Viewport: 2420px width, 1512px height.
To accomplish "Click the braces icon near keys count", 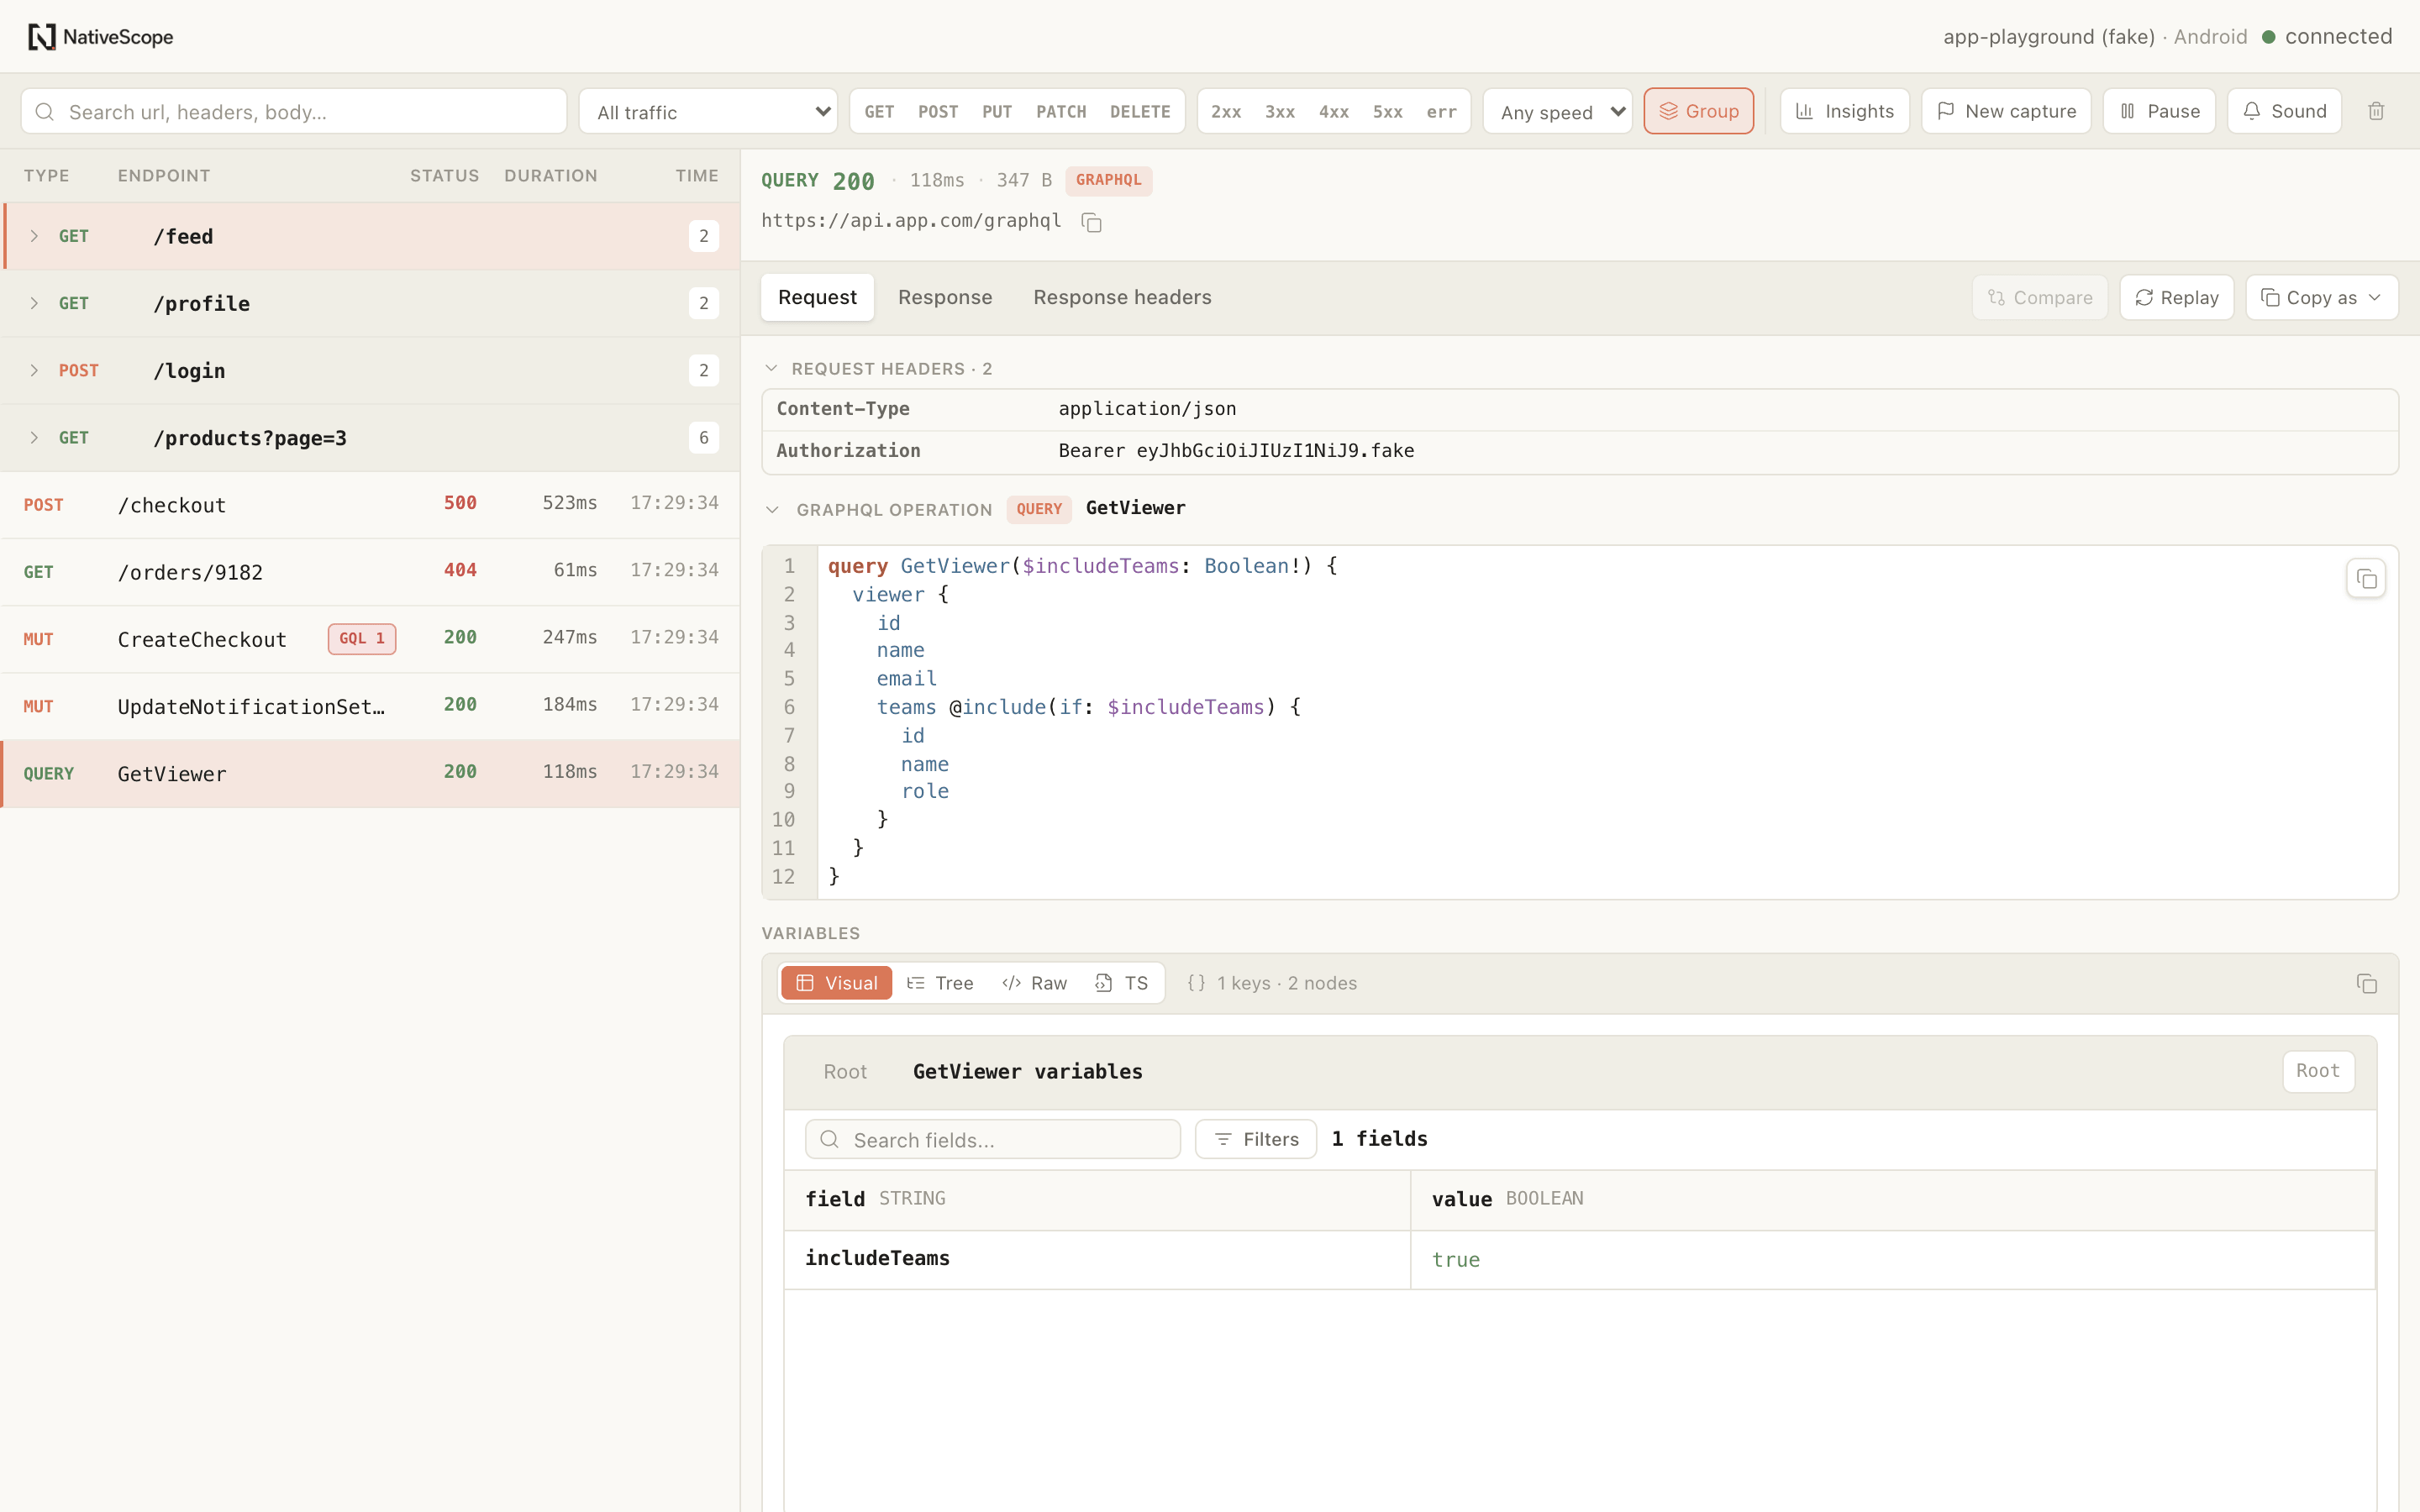I will click(1196, 983).
